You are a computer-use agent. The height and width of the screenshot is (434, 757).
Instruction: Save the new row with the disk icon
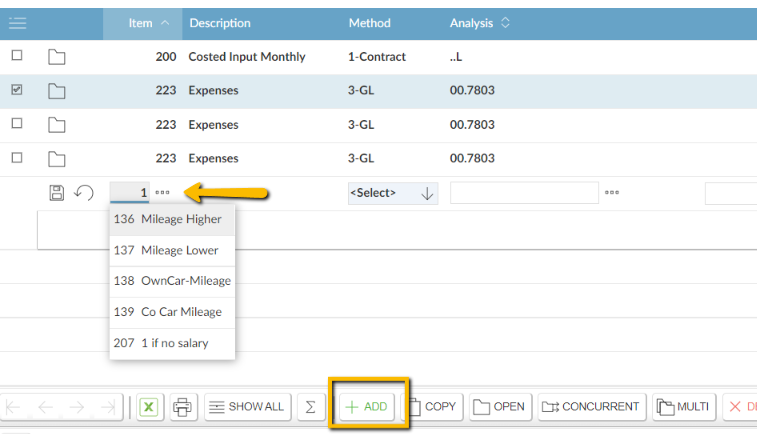pos(56,193)
